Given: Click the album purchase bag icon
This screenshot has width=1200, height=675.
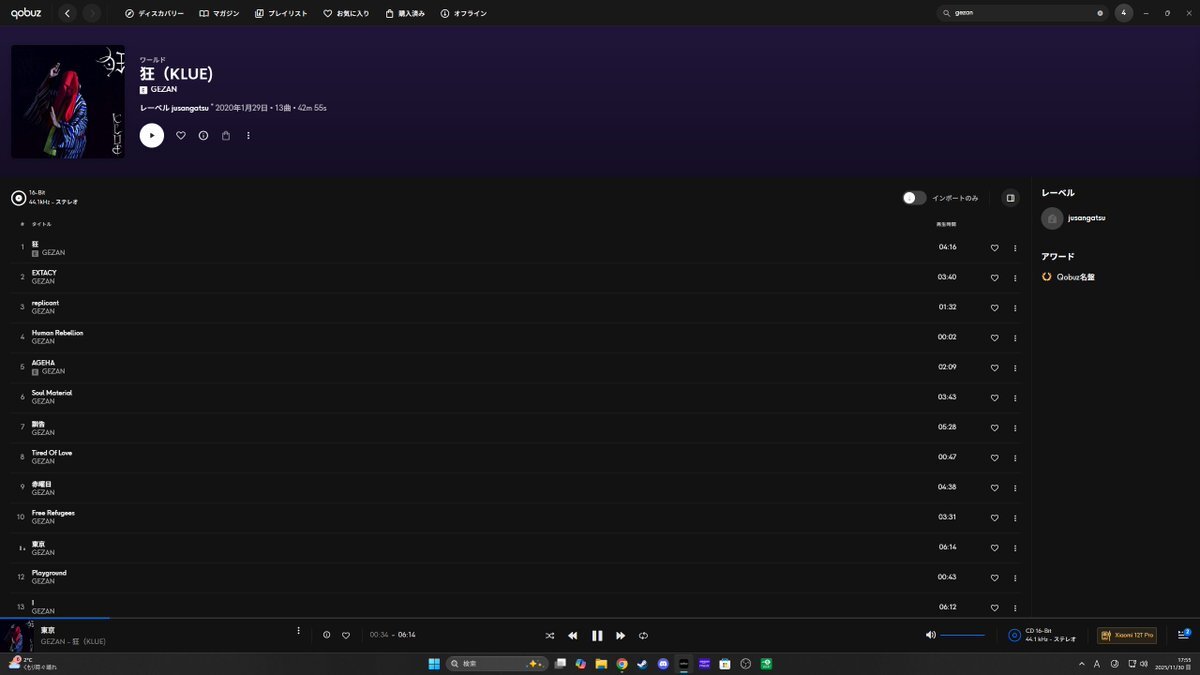Looking at the screenshot, I should click(x=226, y=136).
